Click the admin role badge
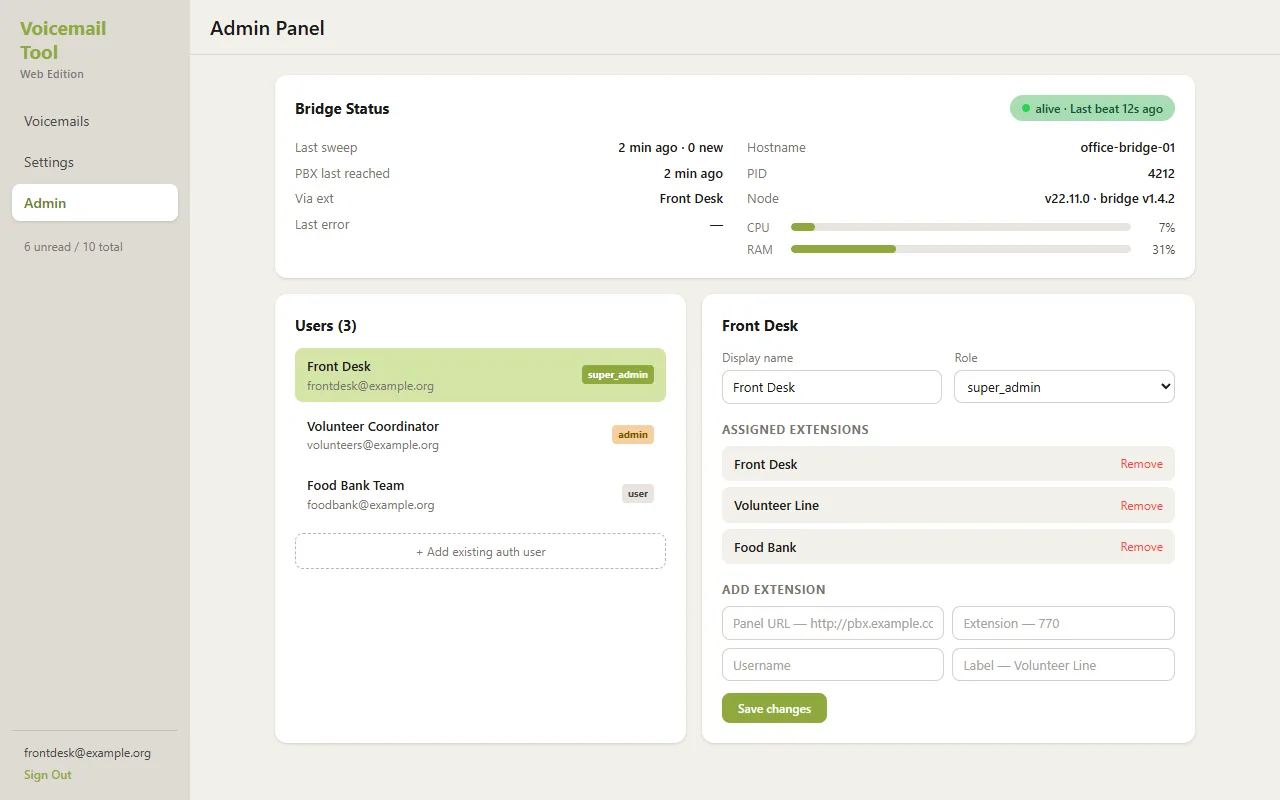The height and width of the screenshot is (800, 1280). 633,434
